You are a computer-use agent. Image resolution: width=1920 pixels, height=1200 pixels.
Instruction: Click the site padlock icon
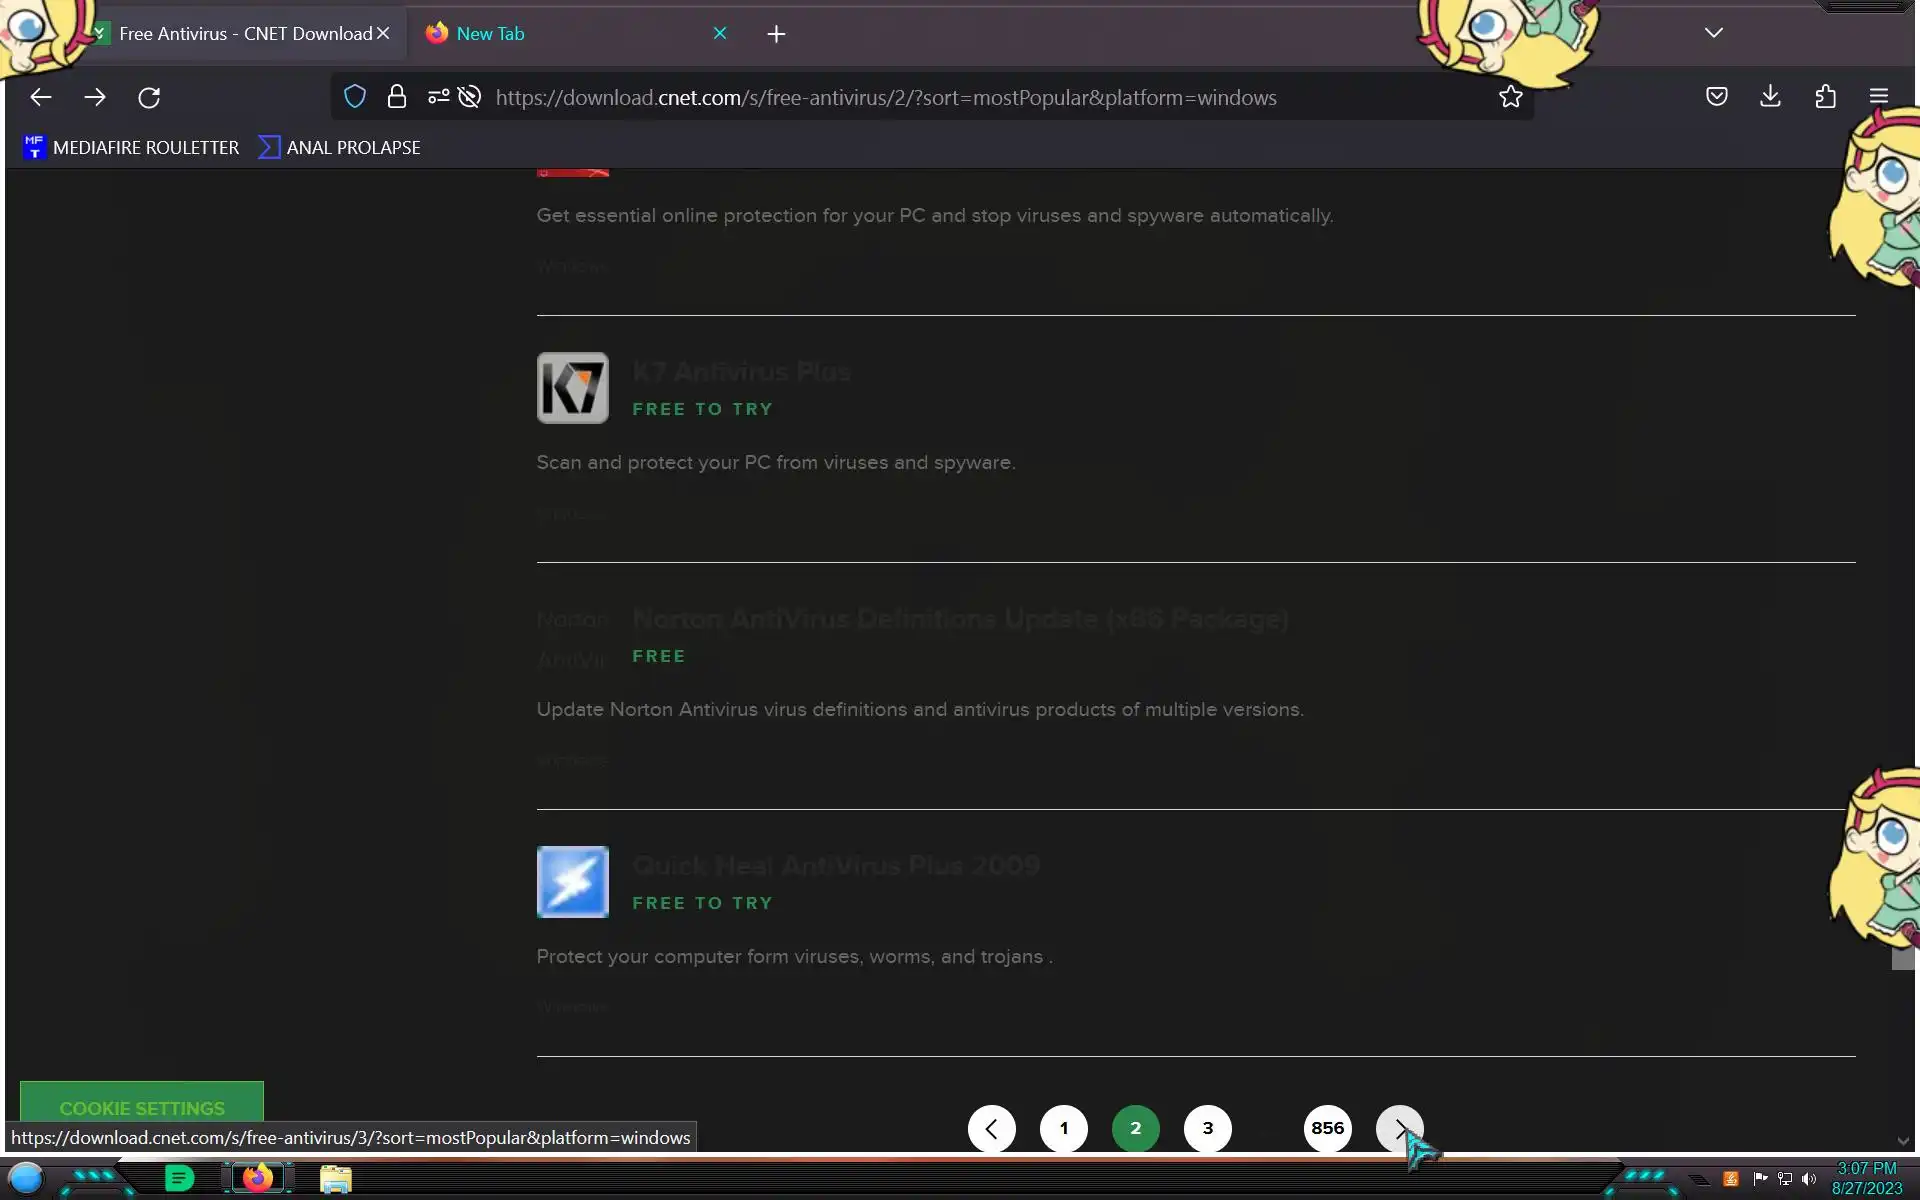click(x=397, y=97)
